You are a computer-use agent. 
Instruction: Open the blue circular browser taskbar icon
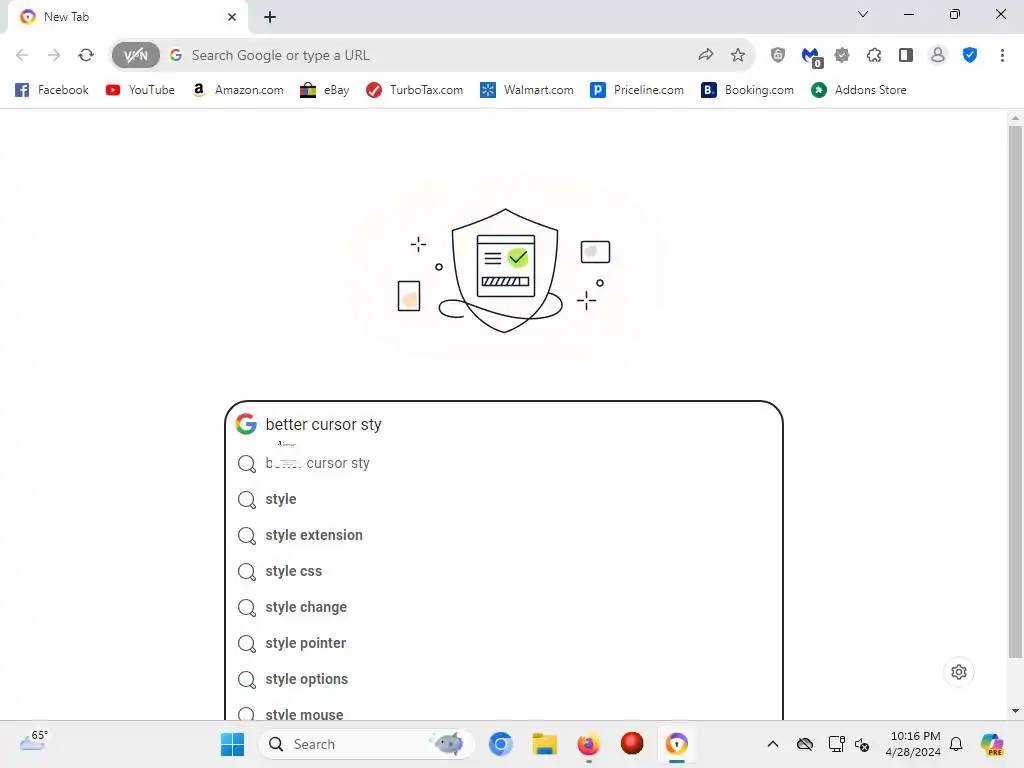[x=501, y=744]
